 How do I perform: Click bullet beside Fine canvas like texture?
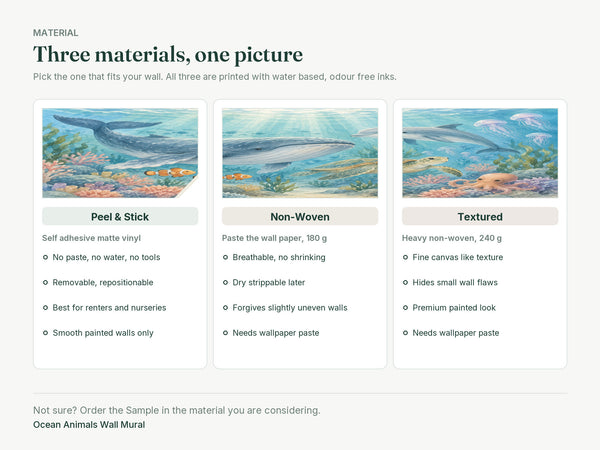[405, 257]
